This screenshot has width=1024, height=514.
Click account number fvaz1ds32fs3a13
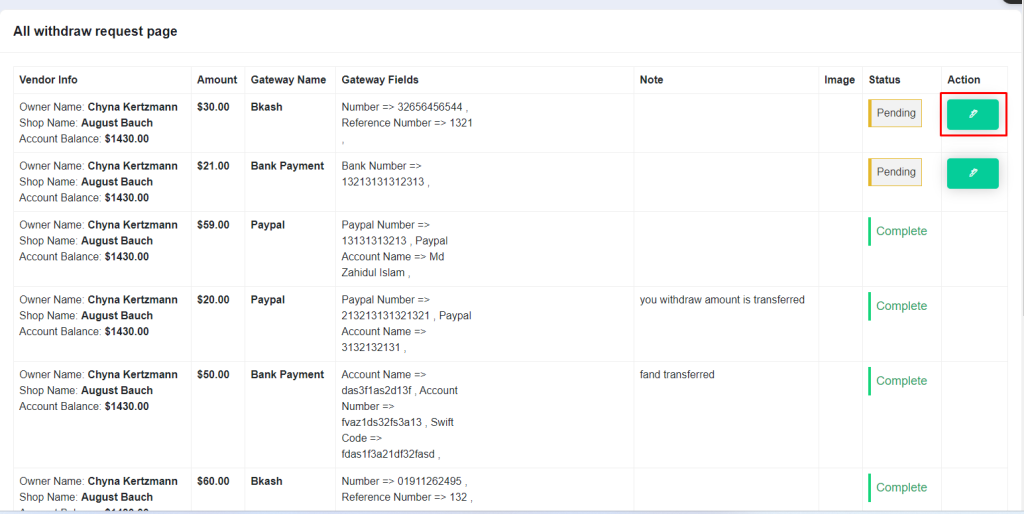click(x=383, y=423)
